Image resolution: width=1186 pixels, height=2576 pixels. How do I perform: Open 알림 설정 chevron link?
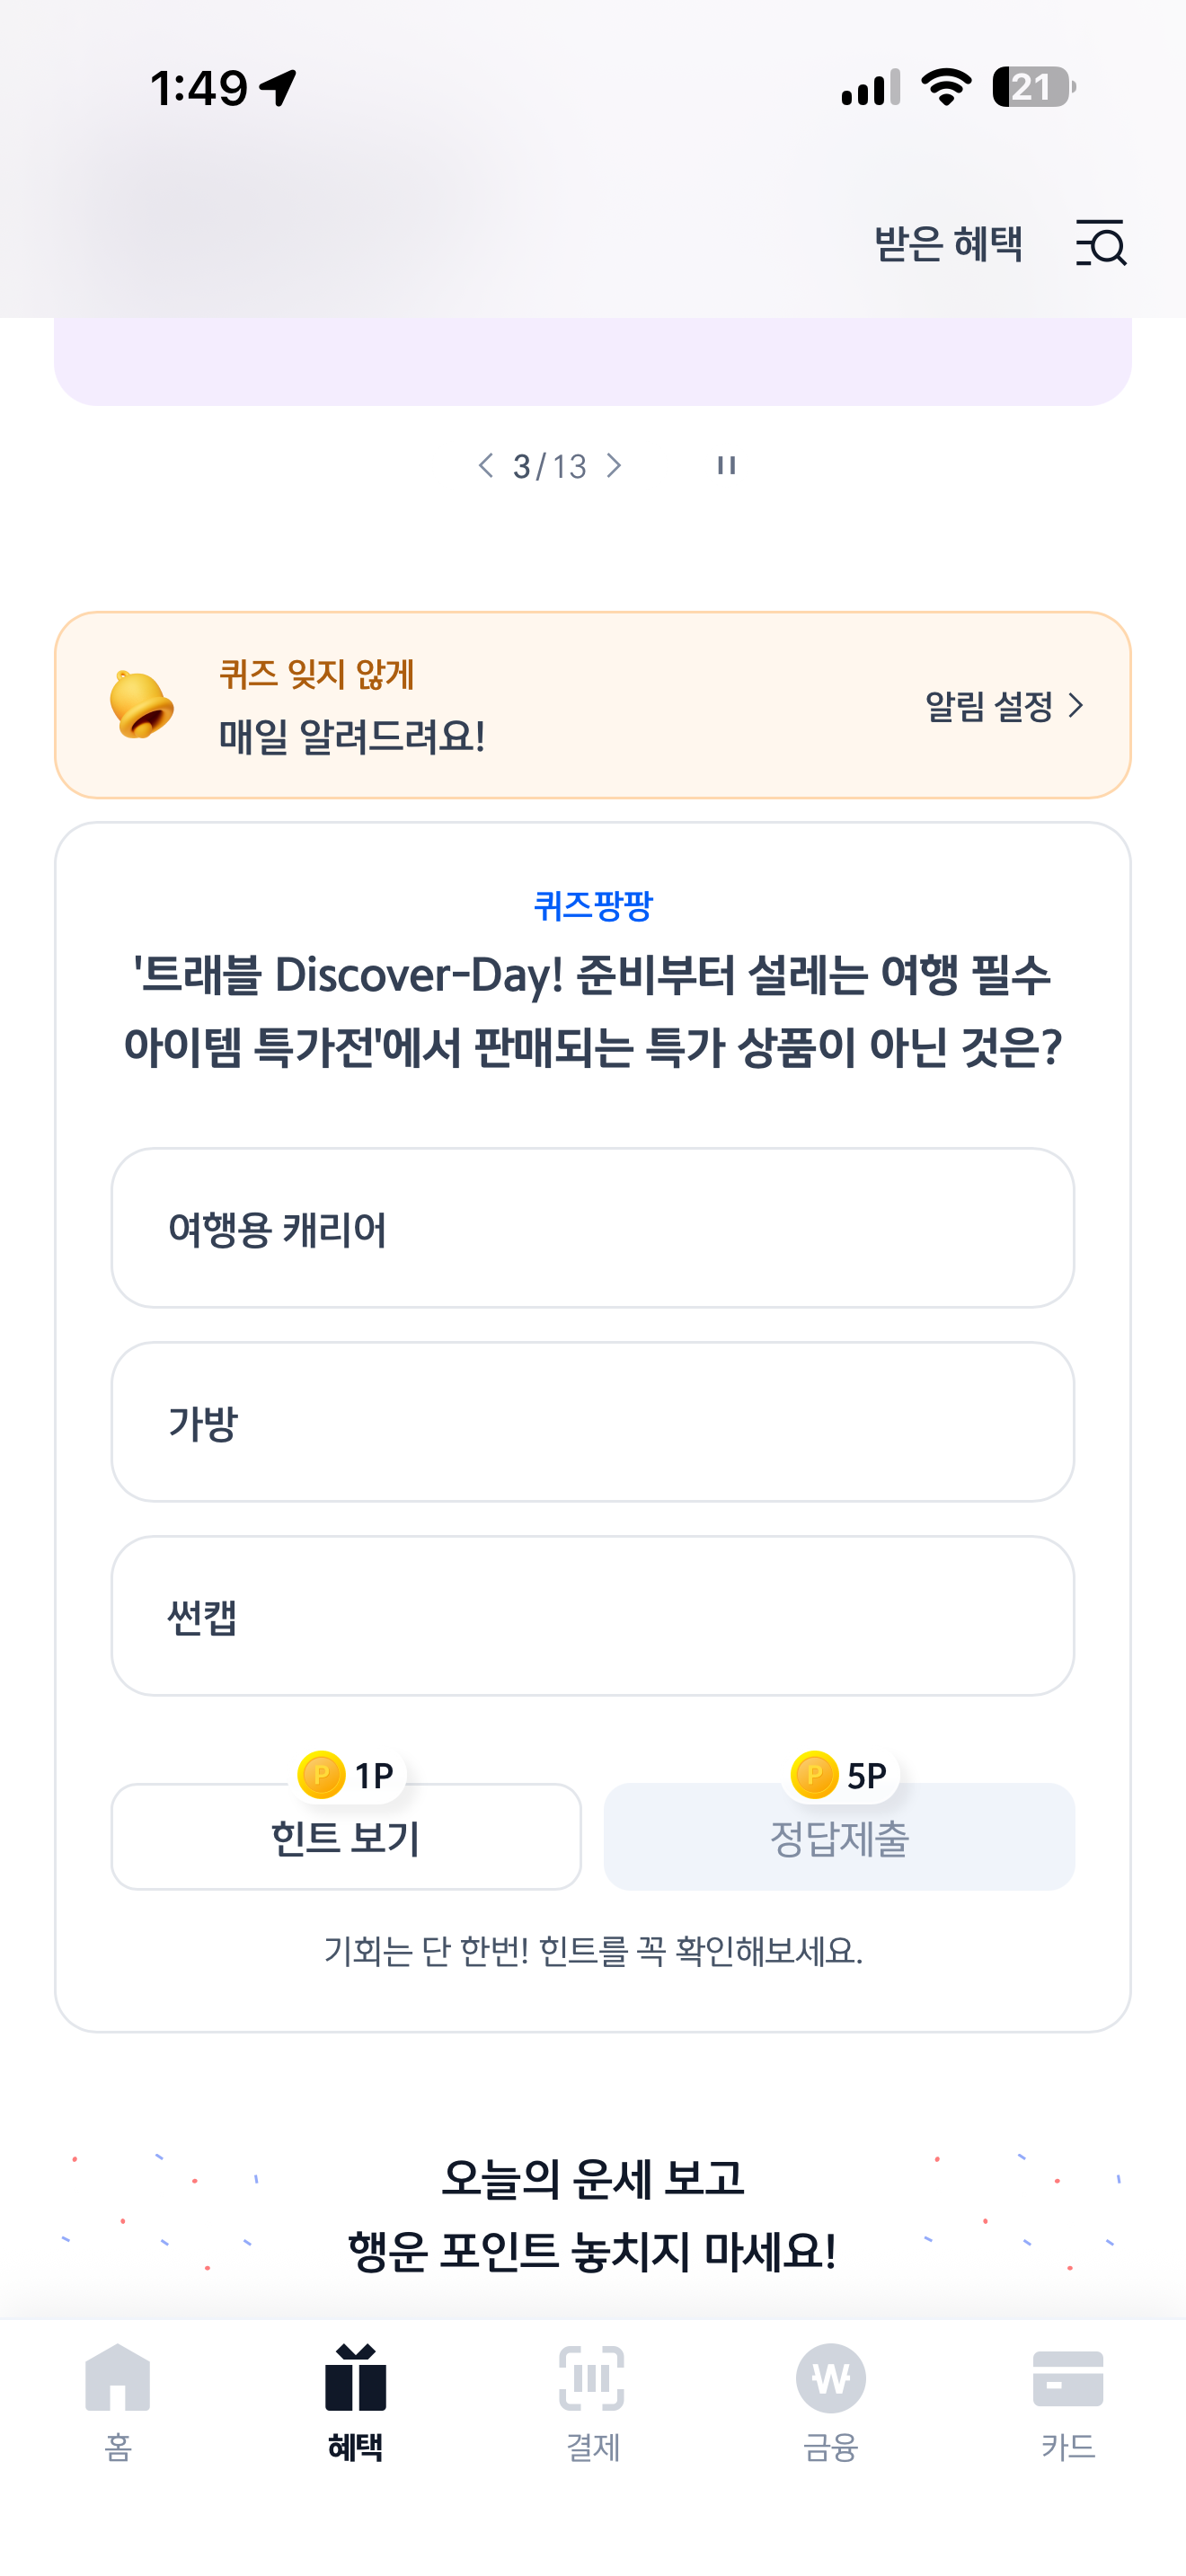pyautogui.click(x=1004, y=706)
